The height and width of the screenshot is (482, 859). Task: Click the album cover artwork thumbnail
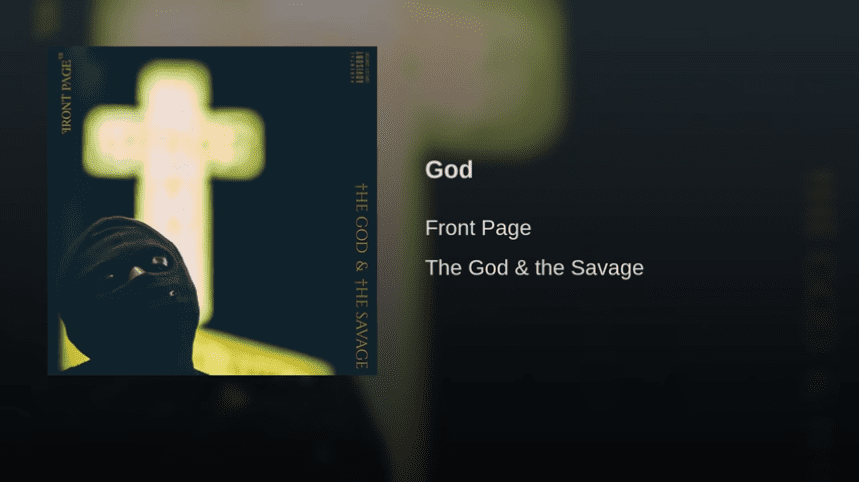(213, 211)
